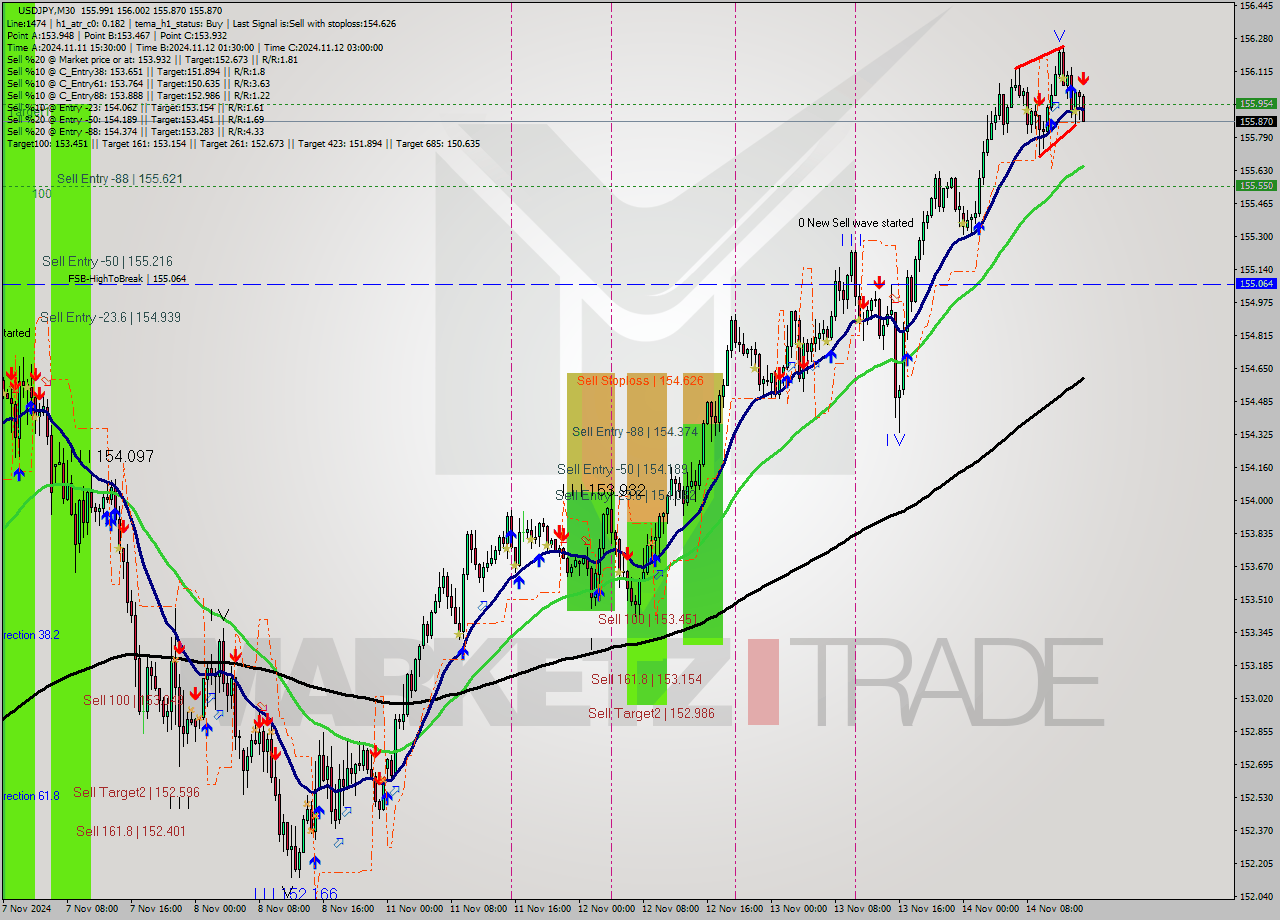The image size is (1280, 920).
Task: Click the 'Sell %20 @ Entry -88: 154.374' row
Action: pos(135,131)
